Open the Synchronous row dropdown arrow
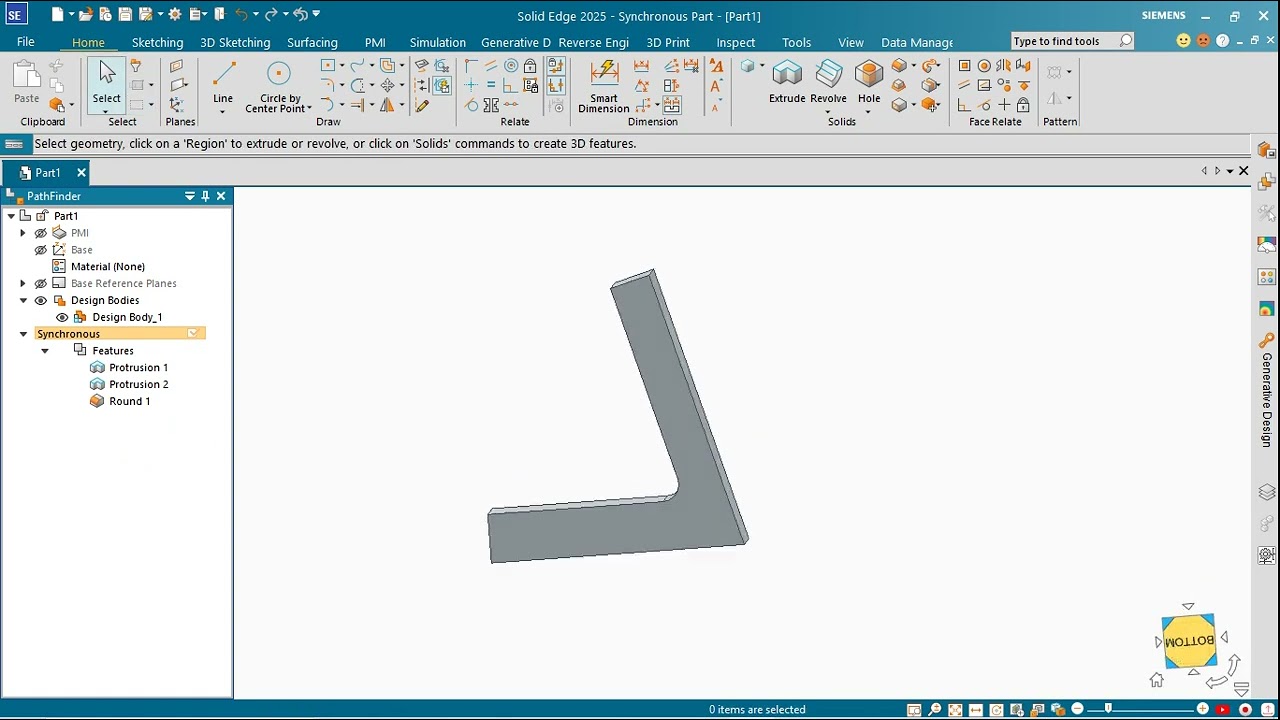The width and height of the screenshot is (1280, 720). click(193, 334)
